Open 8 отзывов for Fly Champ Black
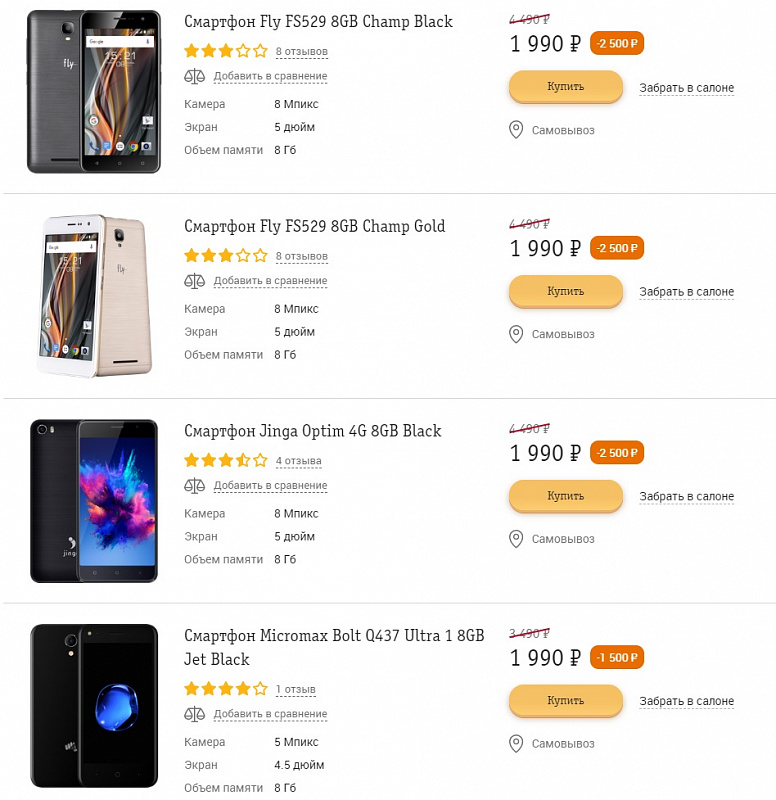Image resolution: width=776 pixels, height=800 pixels. (x=301, y=51)
